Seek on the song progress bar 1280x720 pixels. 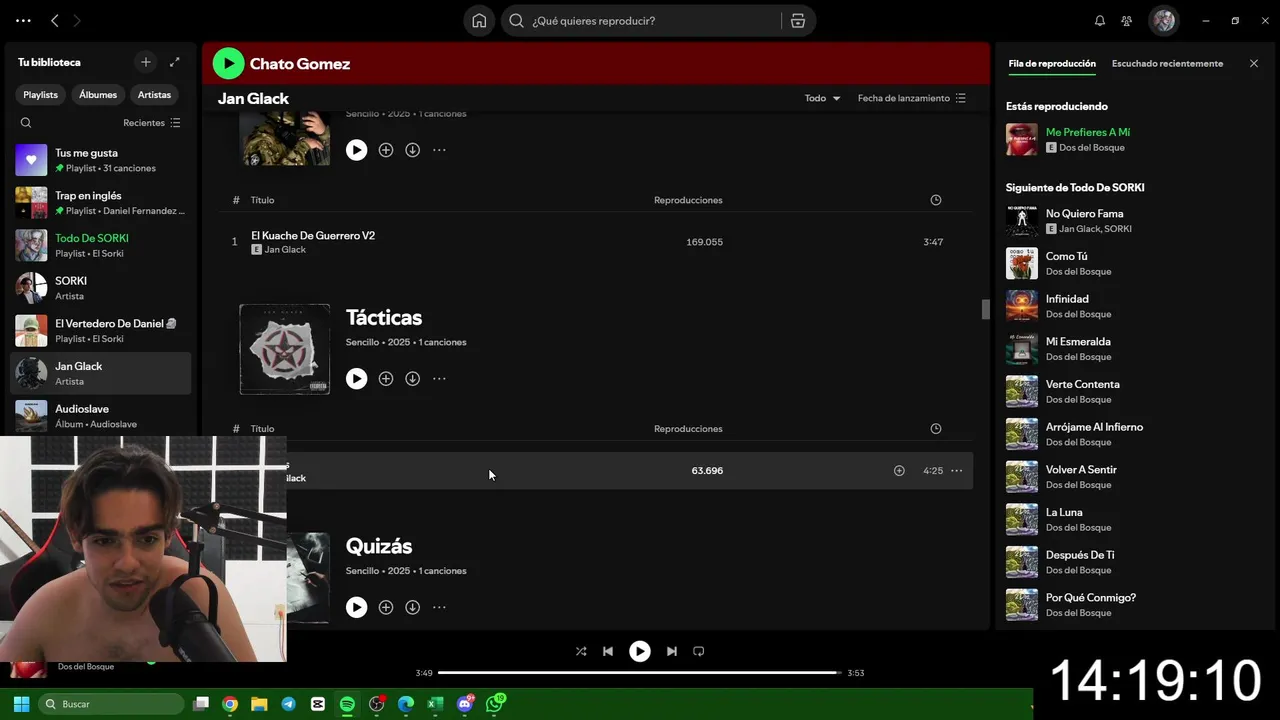640,673
